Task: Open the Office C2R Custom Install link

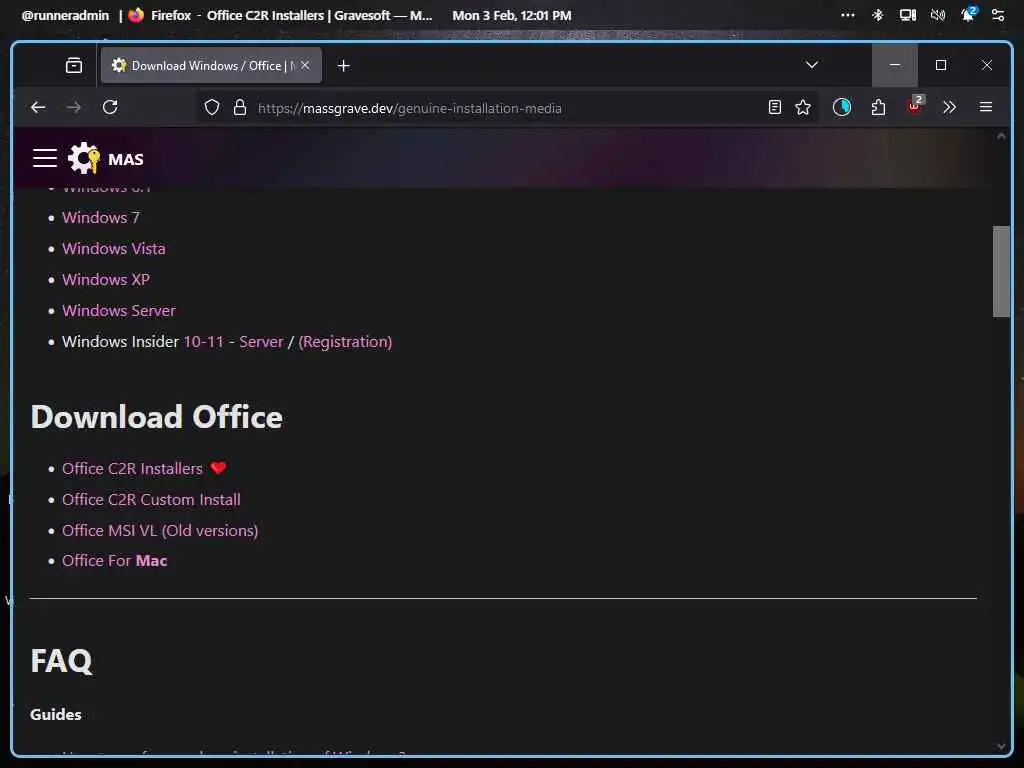Action: pos(151,500)
